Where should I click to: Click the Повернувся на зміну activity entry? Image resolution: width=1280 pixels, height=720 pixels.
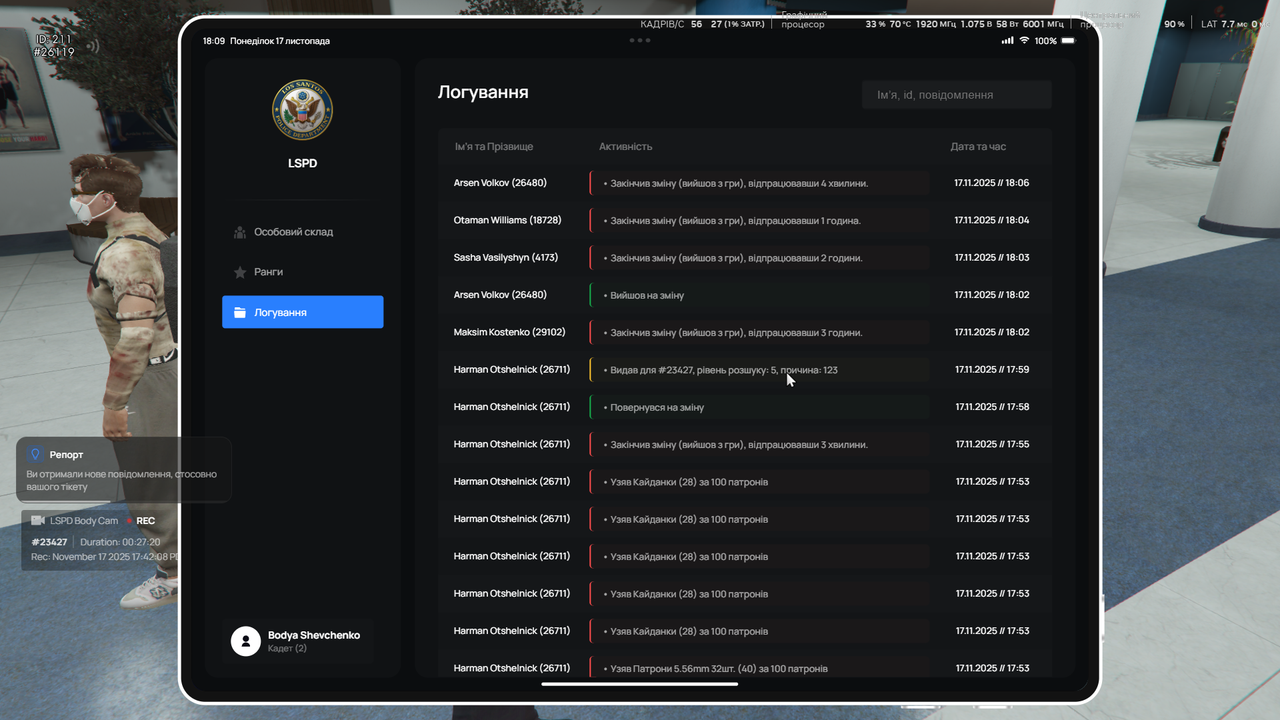[x=759, y=407]
